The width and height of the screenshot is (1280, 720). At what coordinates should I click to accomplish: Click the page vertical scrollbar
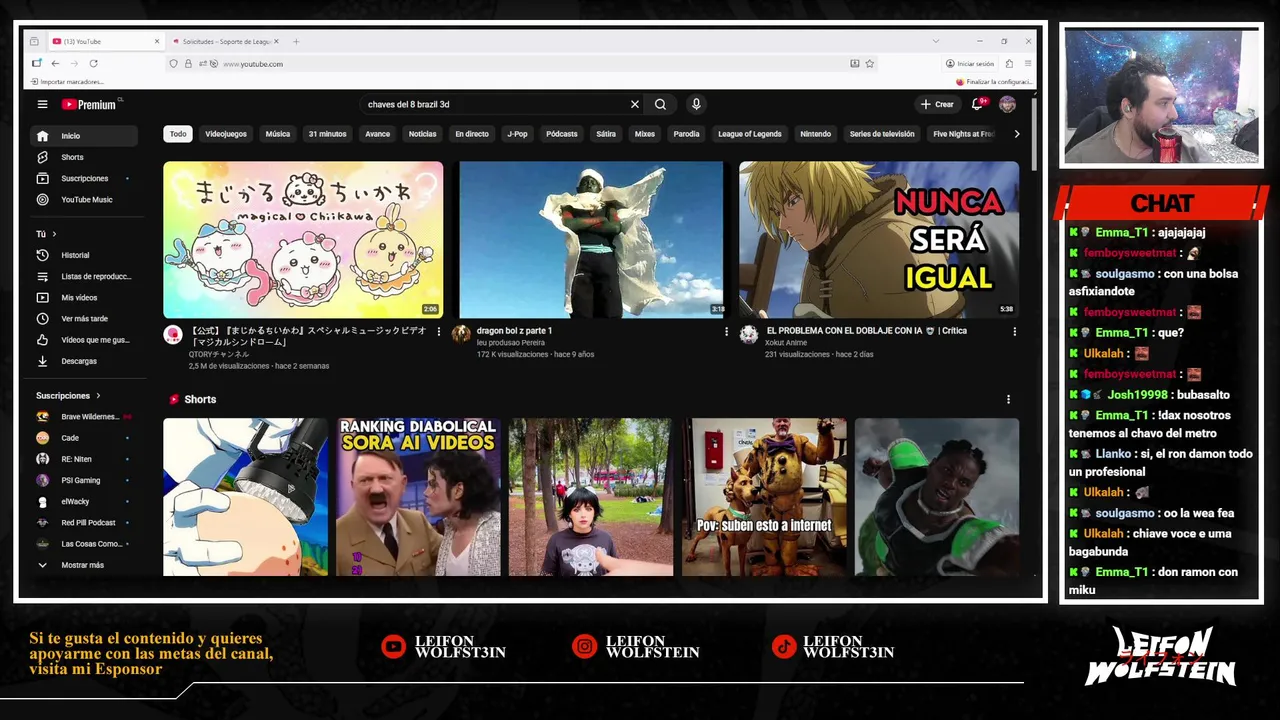pyautogui.click(x=1034, y=133)
